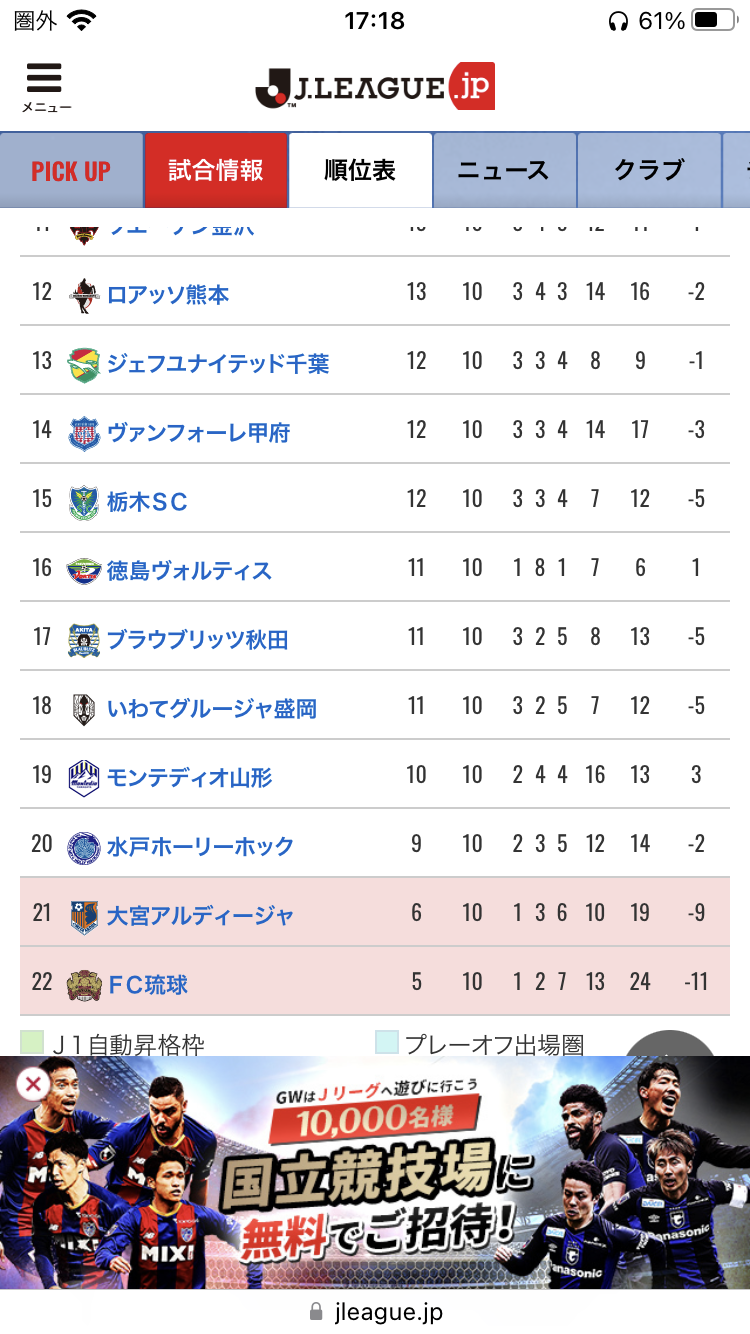The height and width of the screenshot is (1334, 750).
Task: Click the Roasso Kumamoto club crest
Action: [x=84, y=294]
